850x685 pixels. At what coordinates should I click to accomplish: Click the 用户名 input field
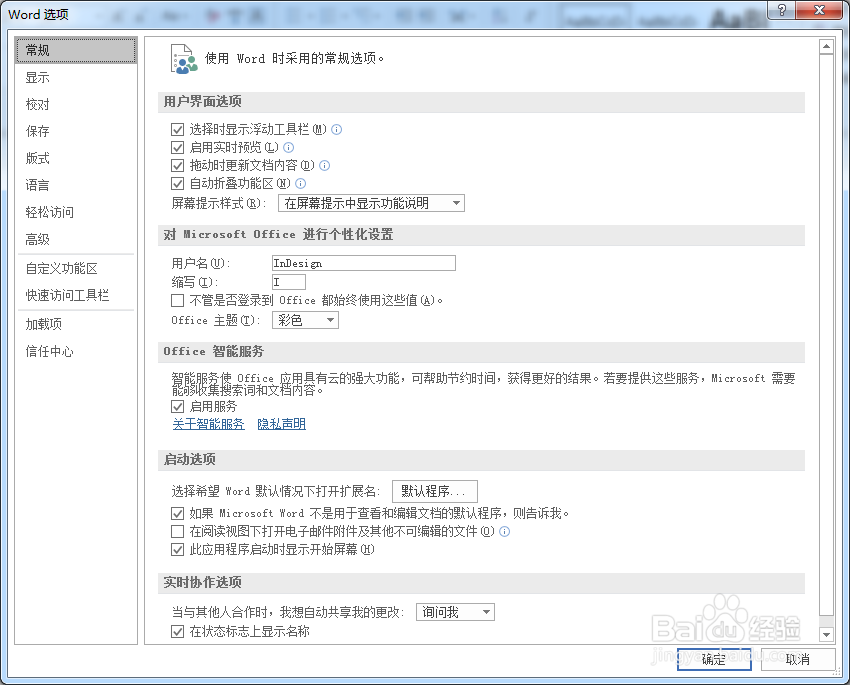pyautogui.click(x=364, y=263)
